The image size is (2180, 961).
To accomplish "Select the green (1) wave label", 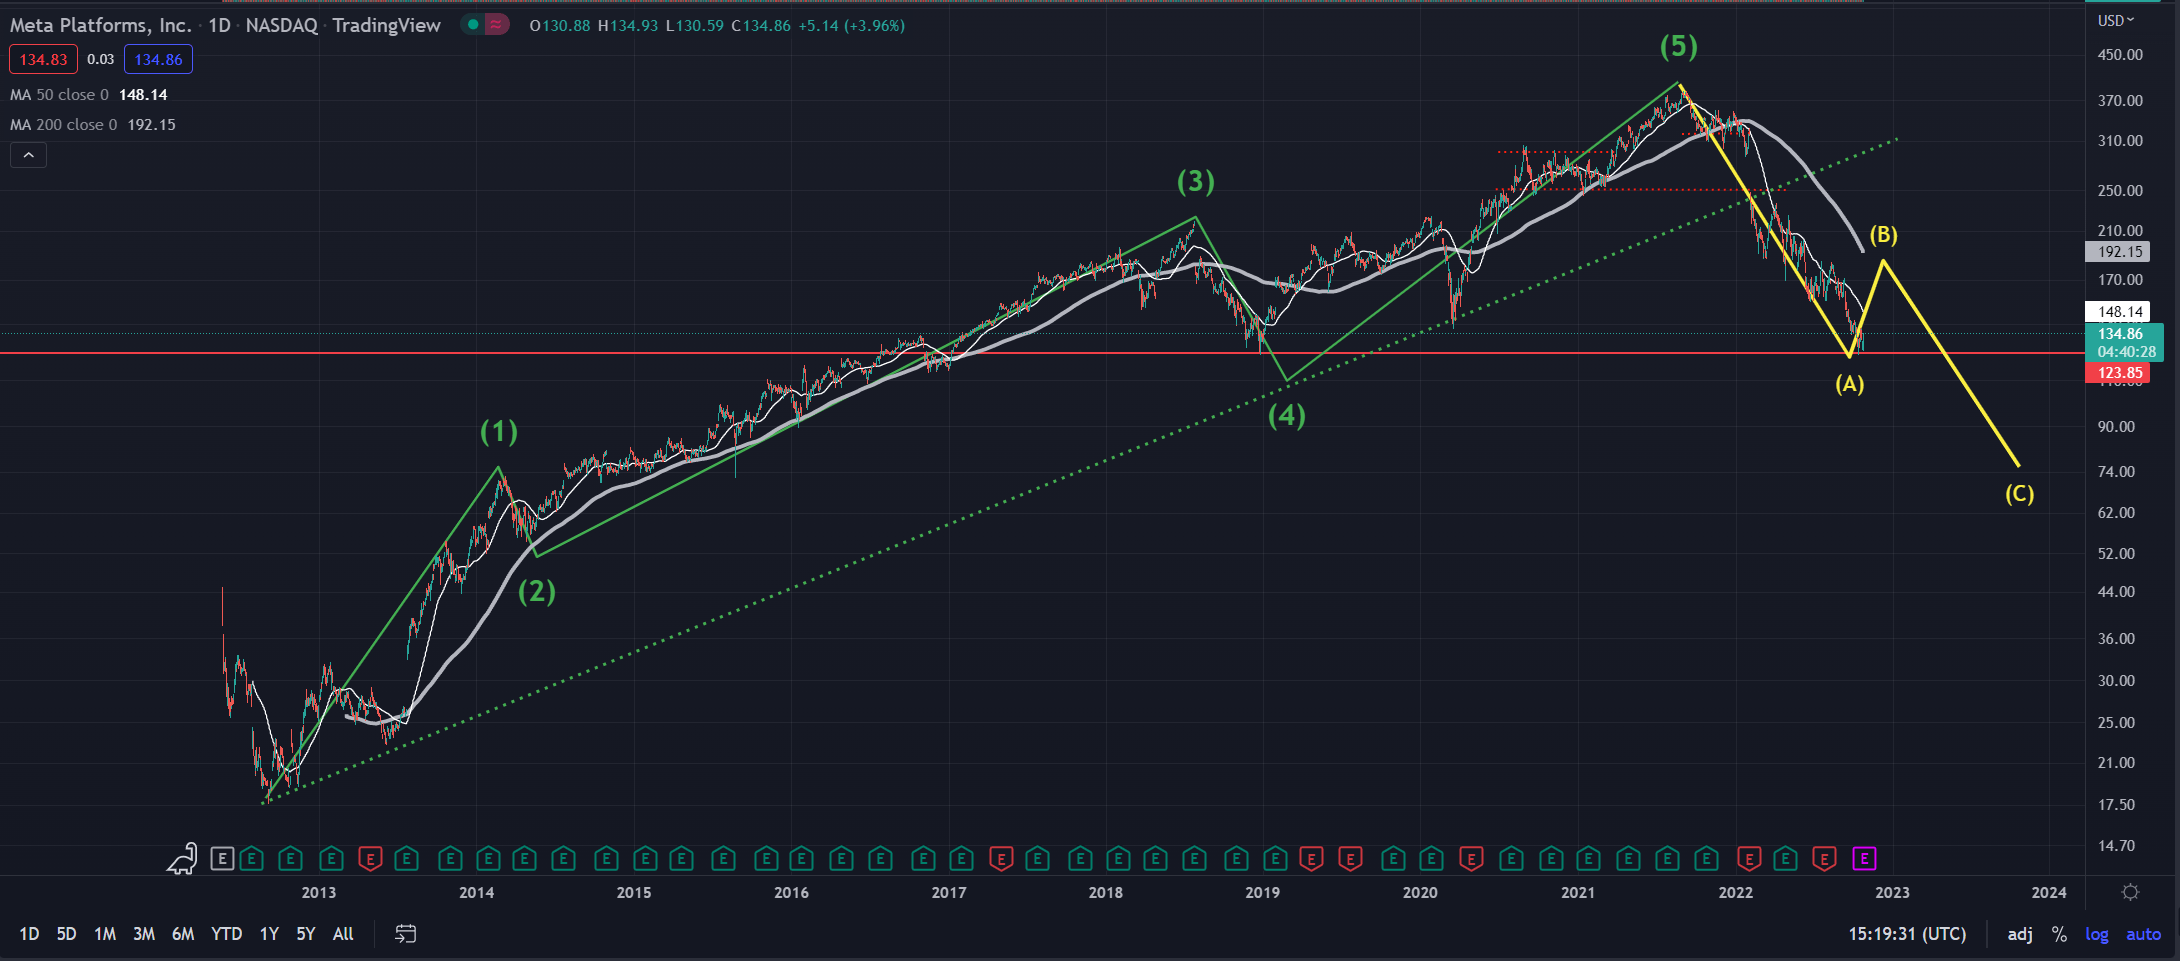I will [499, 432].
